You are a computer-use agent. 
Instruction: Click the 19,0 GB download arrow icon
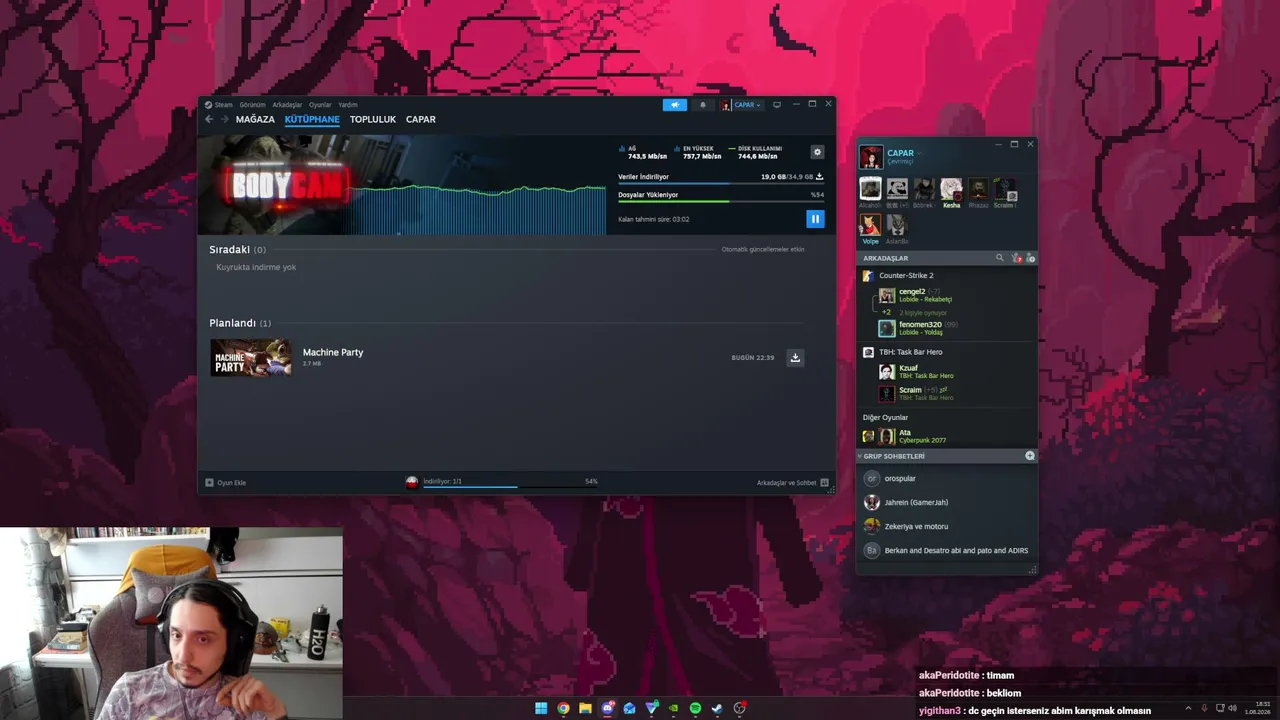(x=820, y=176)
